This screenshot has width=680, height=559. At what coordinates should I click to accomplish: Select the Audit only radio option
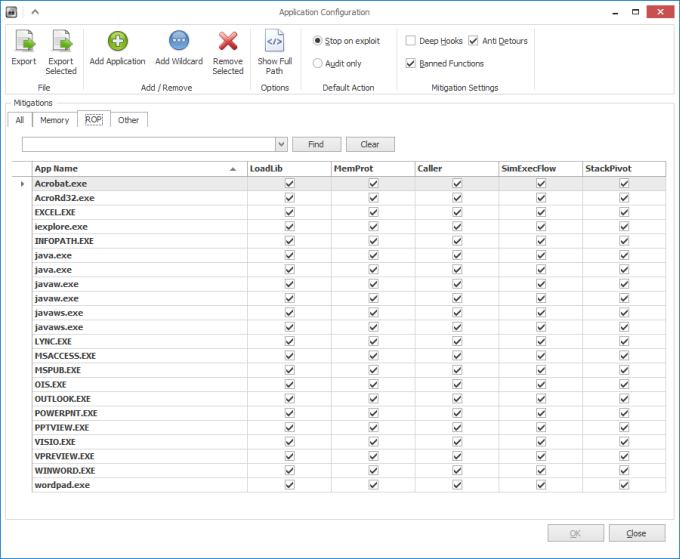click(x=318, y=63)
